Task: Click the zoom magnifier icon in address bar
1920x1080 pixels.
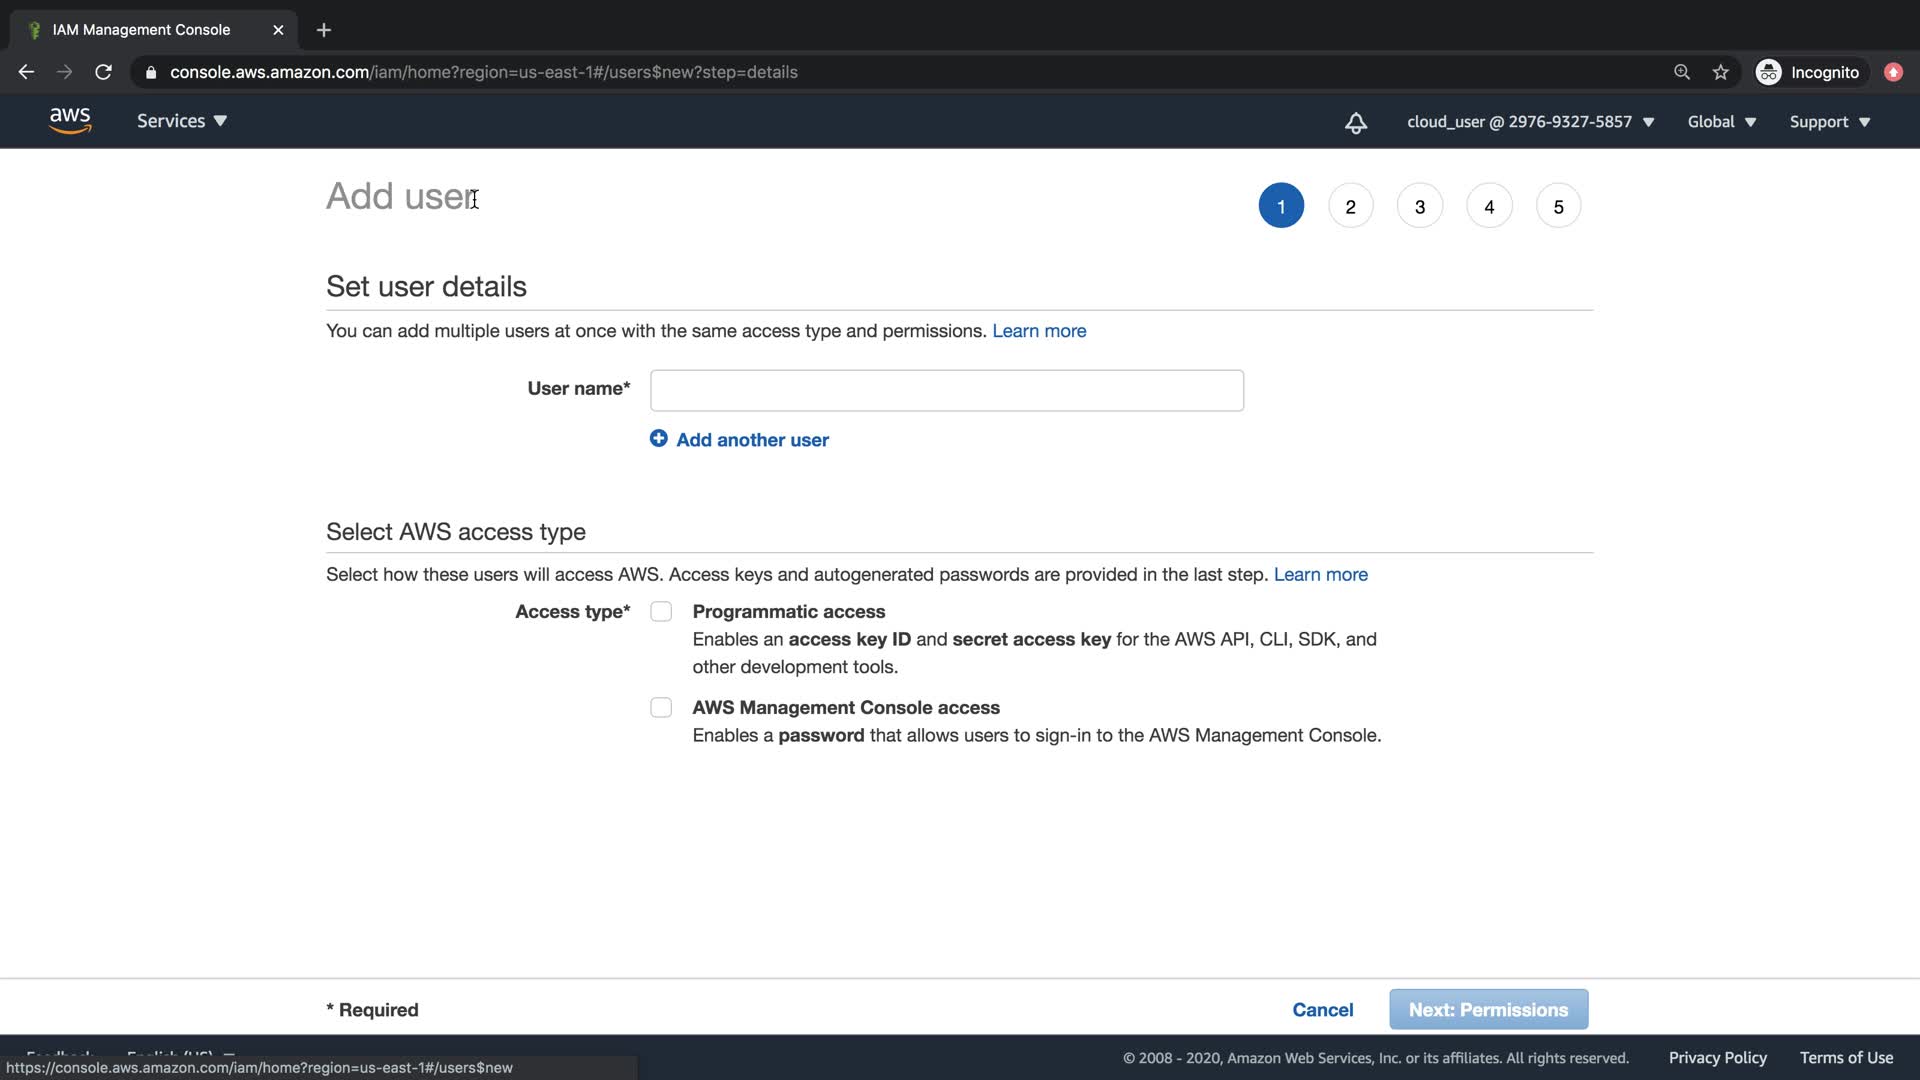Action: pyautogui.click(x=1682, y=72)
